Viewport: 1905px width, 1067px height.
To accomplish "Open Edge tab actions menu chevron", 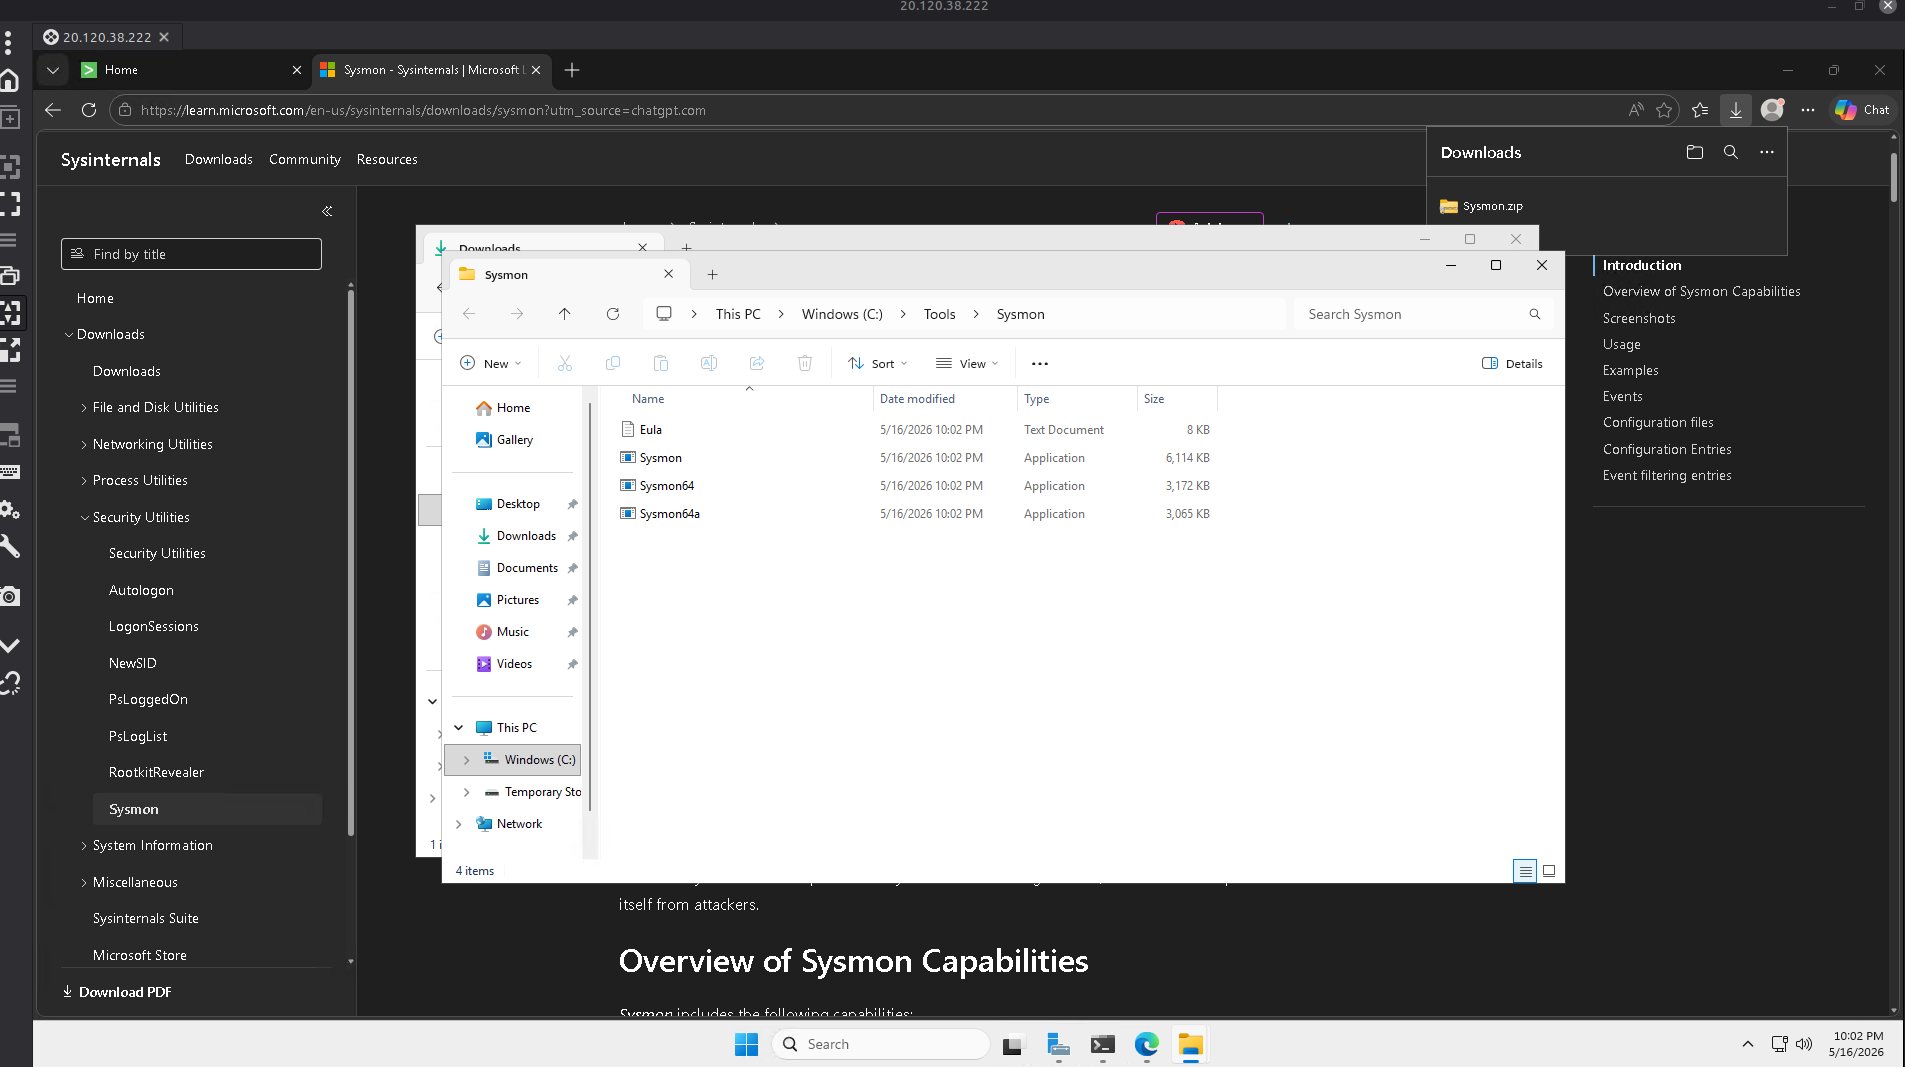I will coord(53,70).
